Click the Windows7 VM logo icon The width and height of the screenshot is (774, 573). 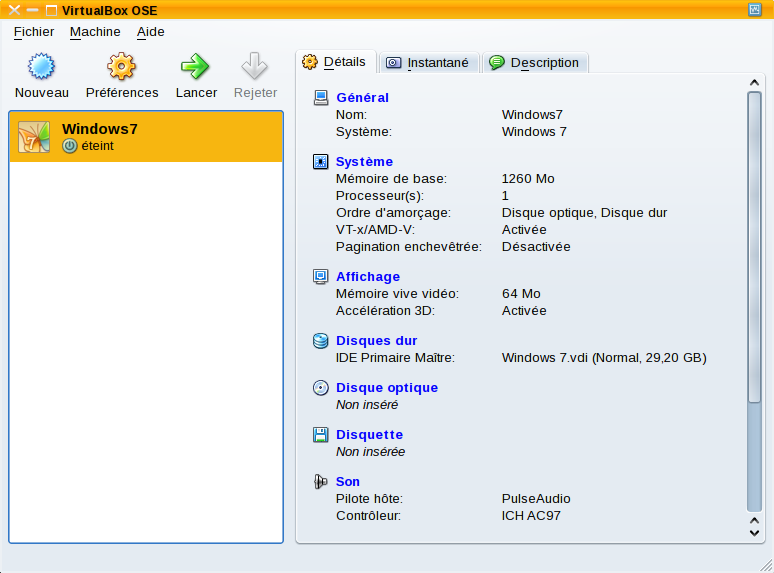pyautogui.click(x=34, y=137)
